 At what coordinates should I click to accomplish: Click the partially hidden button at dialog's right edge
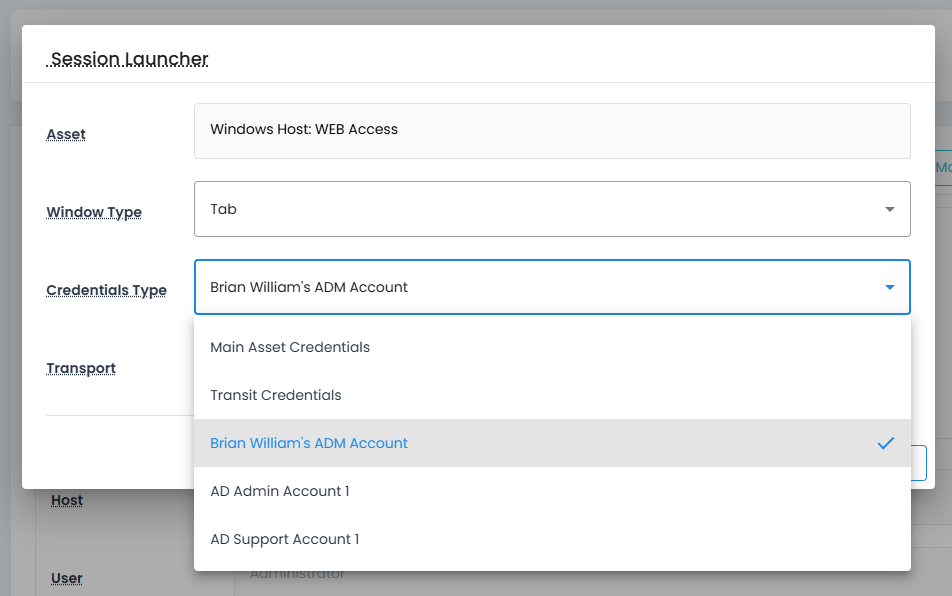[919, 463]
